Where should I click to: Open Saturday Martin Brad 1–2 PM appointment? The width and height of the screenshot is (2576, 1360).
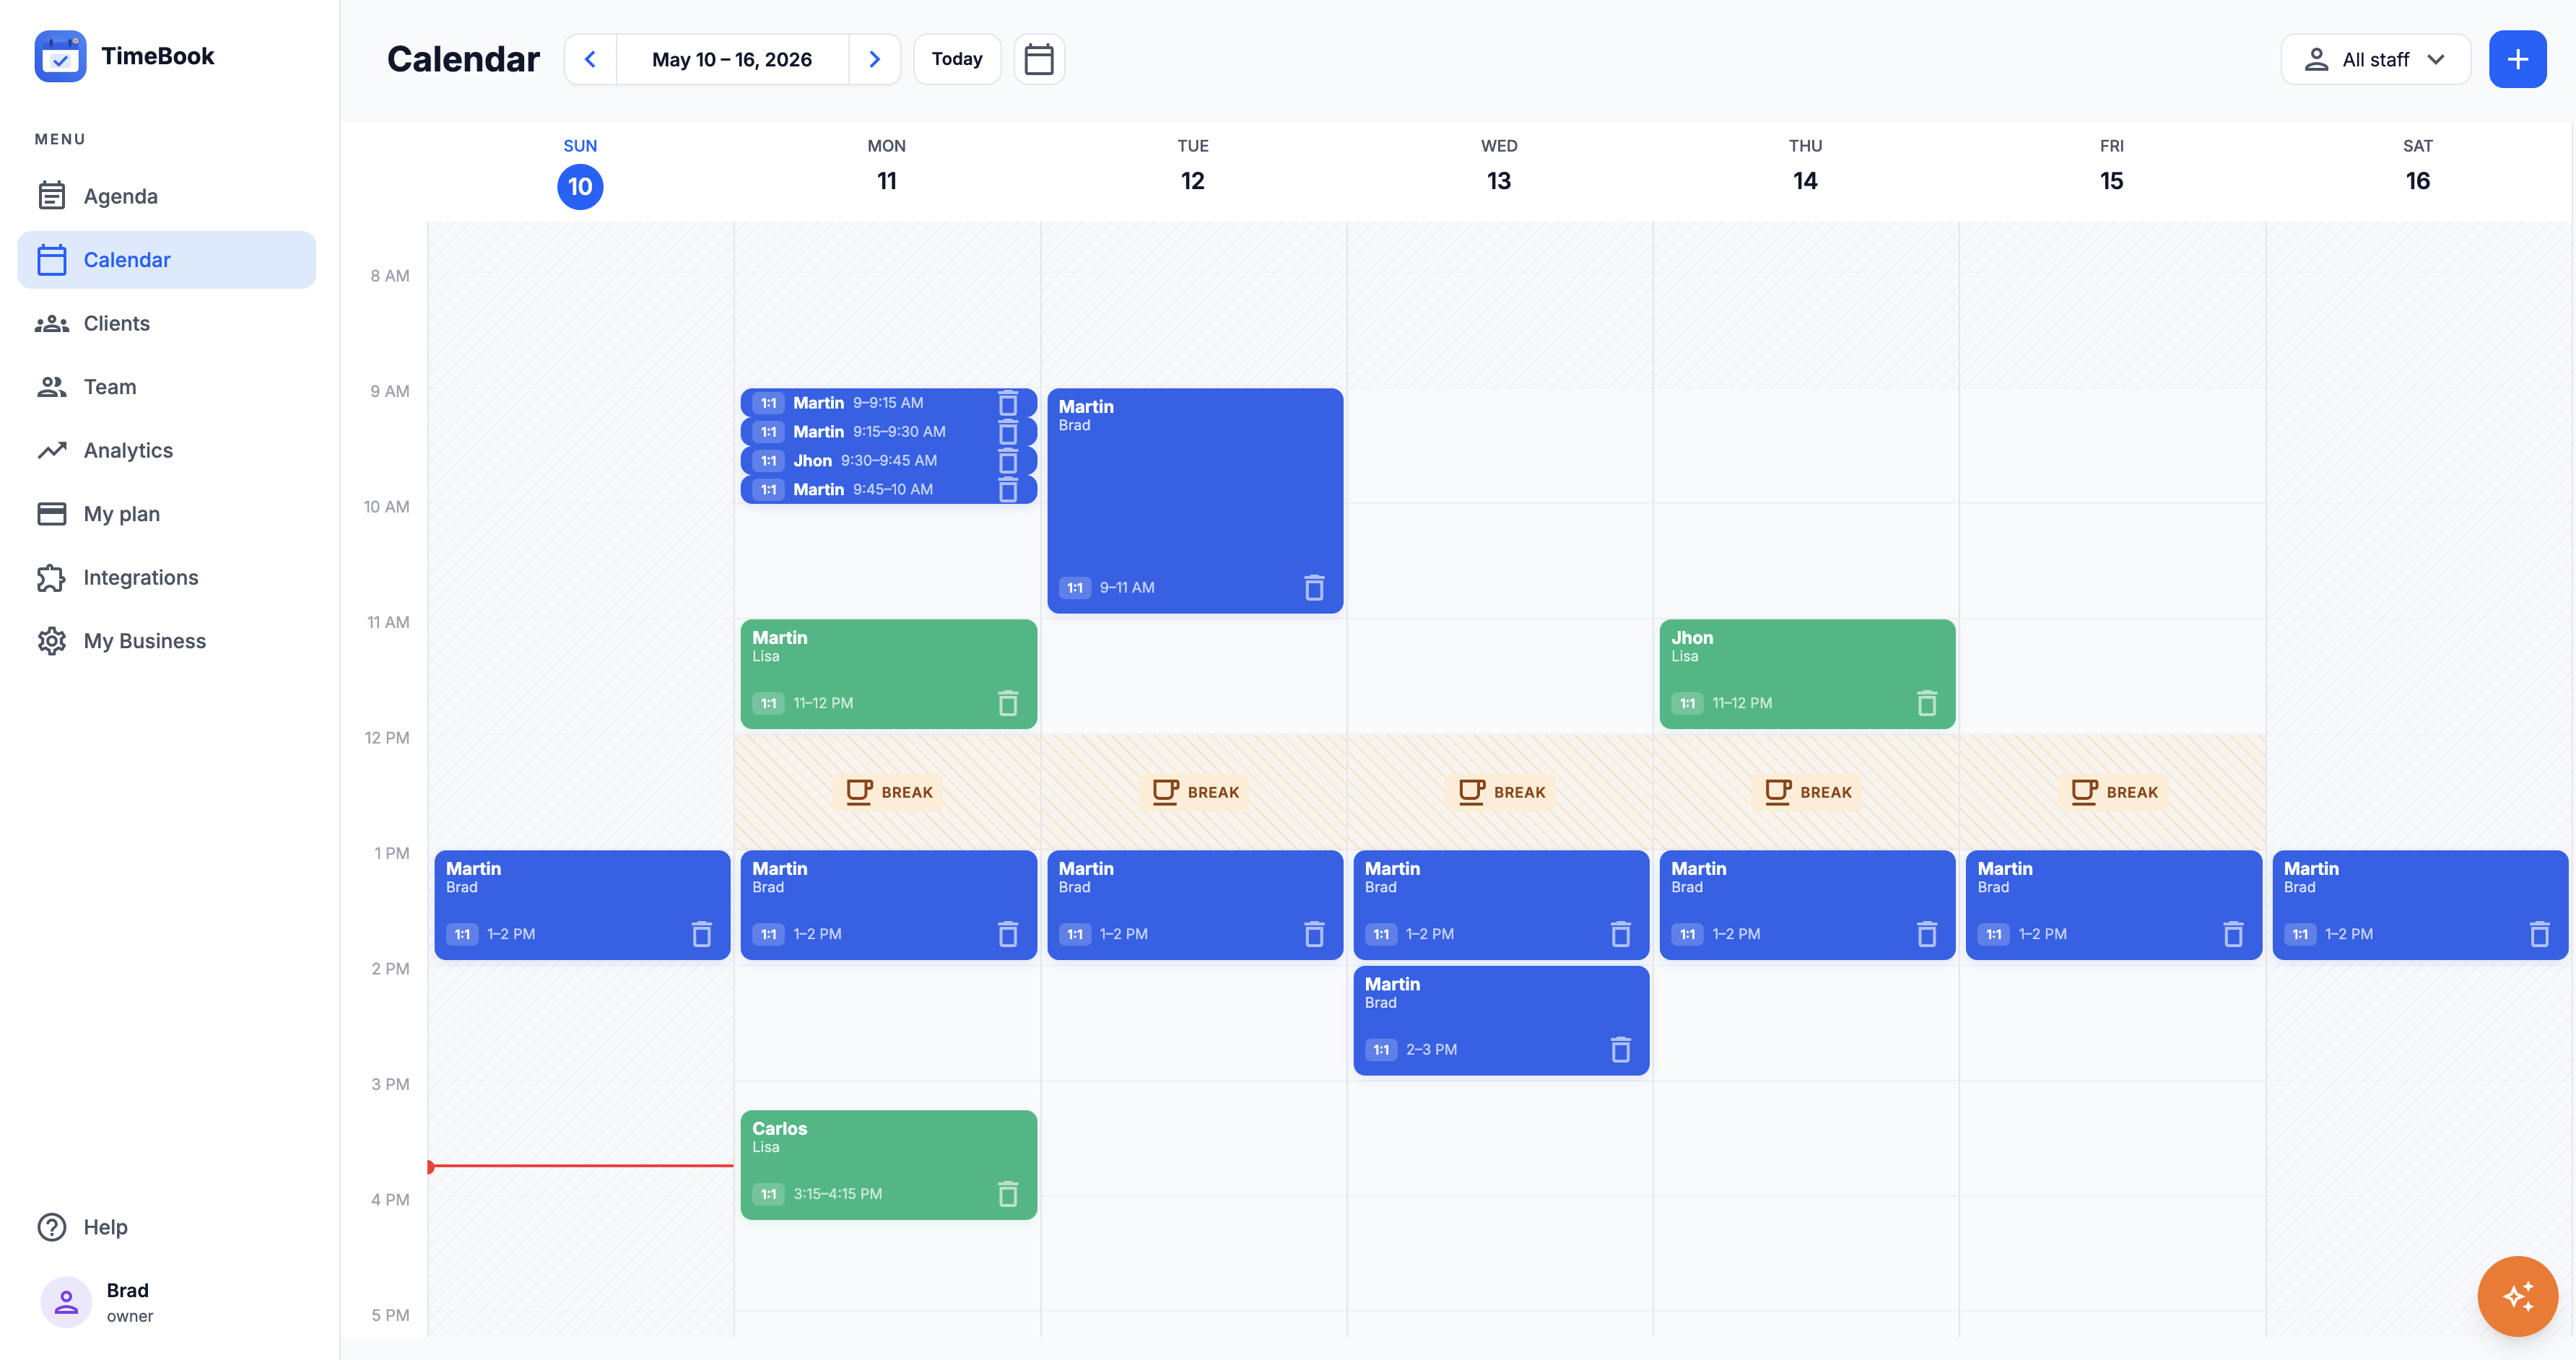2420,905
